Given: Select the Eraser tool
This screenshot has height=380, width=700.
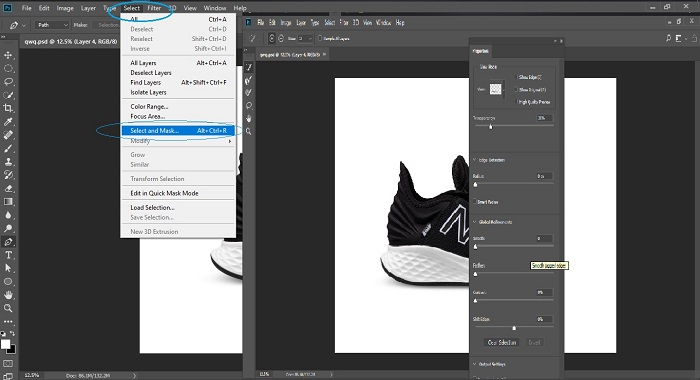Looking at the screenshot, I should click(x=8, y=188).
